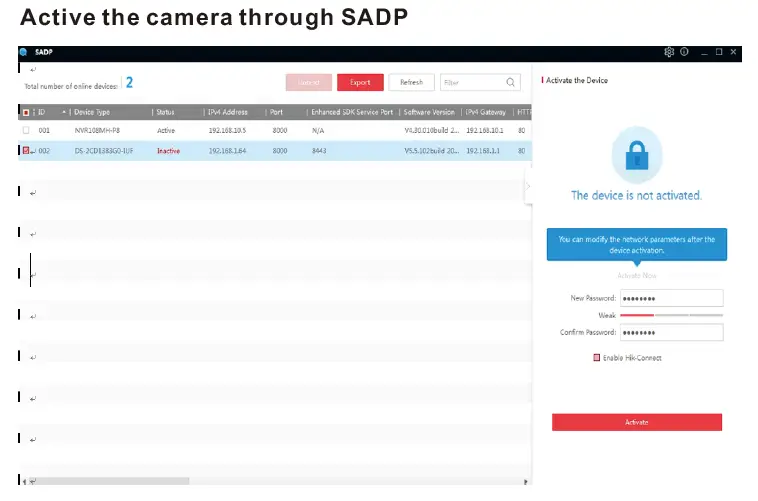Viewport: 758px width, 501px height.
Task: Click the N/A SDK port value
Action: click(318, 131)
